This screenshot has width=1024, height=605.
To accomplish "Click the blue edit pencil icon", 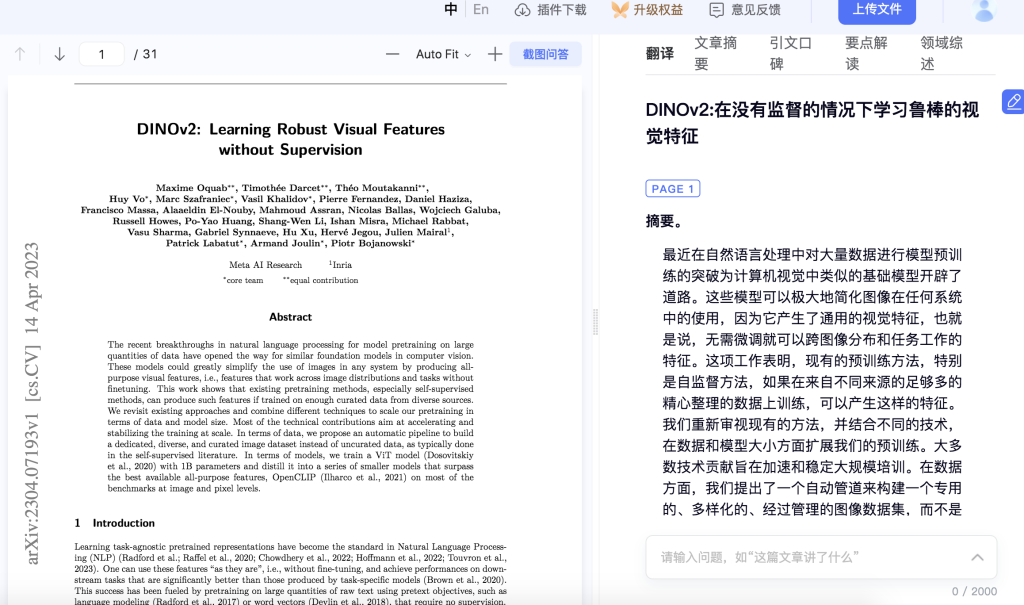I will [x=1013, y=102].
